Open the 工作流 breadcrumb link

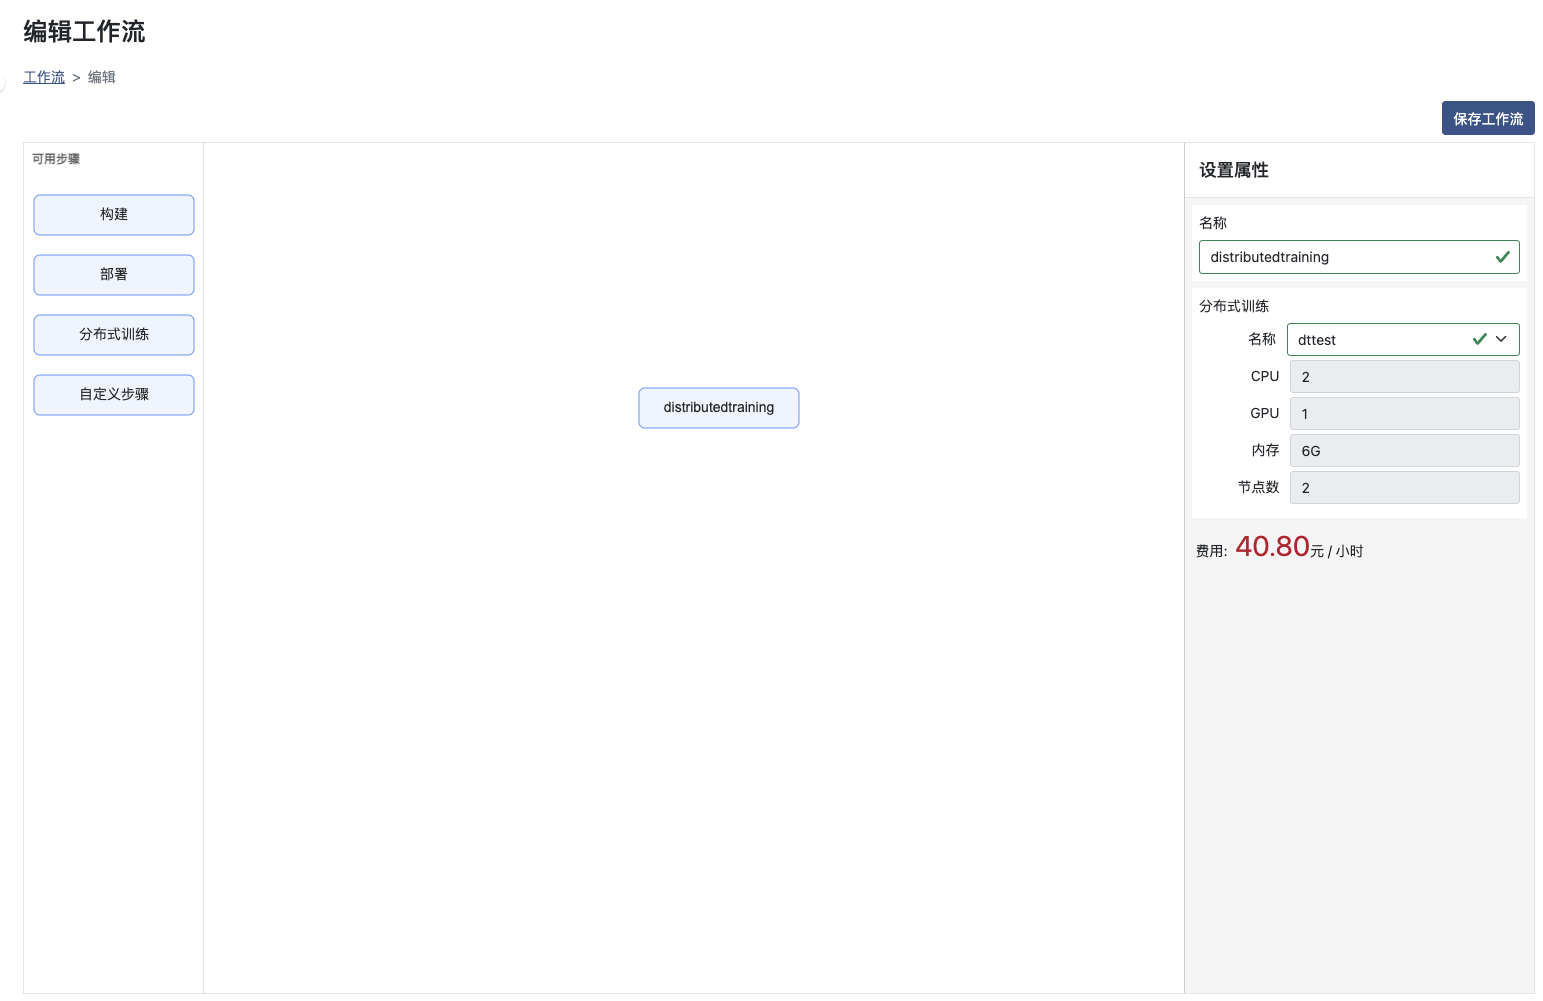(x=44, y=77)
